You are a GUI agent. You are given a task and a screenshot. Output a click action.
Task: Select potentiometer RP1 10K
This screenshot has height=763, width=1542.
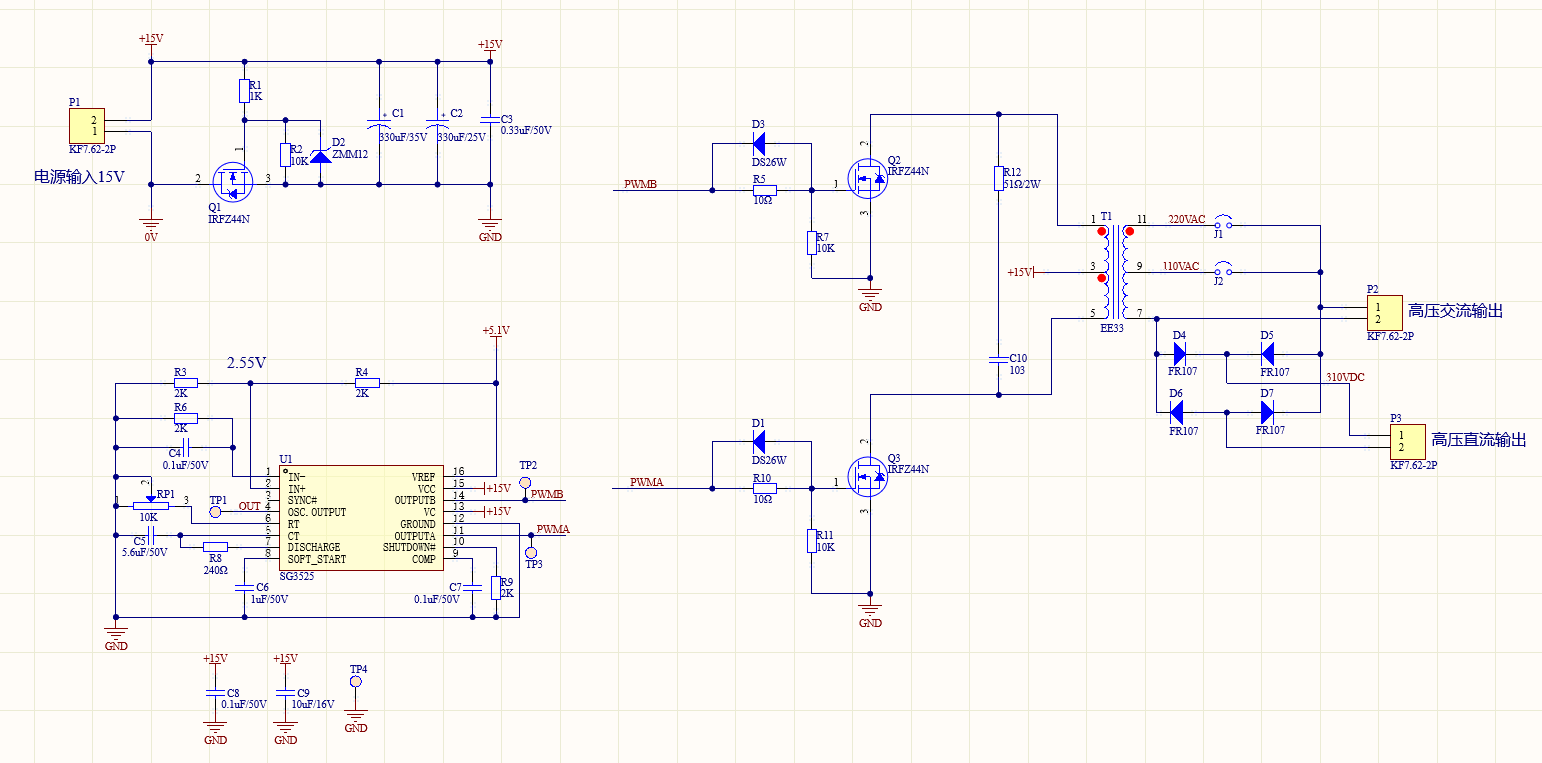click(x=150, y=504)
